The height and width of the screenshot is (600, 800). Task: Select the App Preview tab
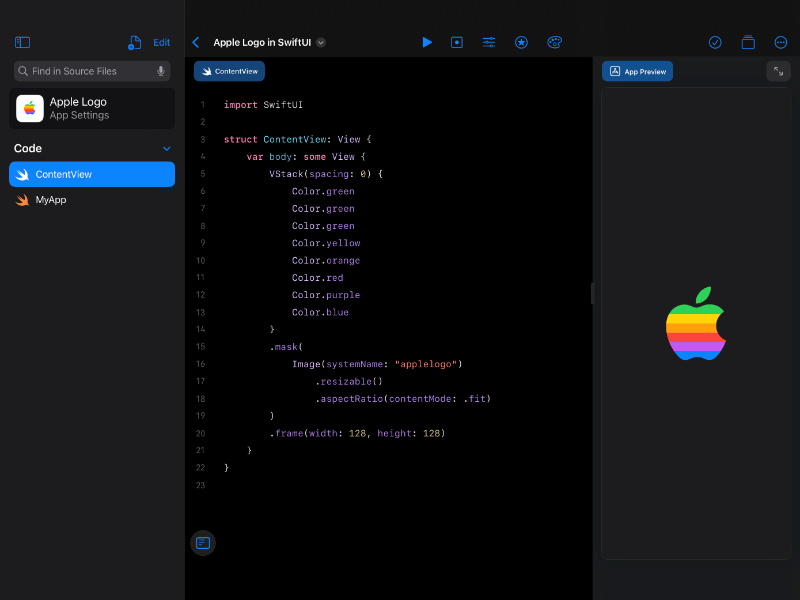(x=637, y=71)
